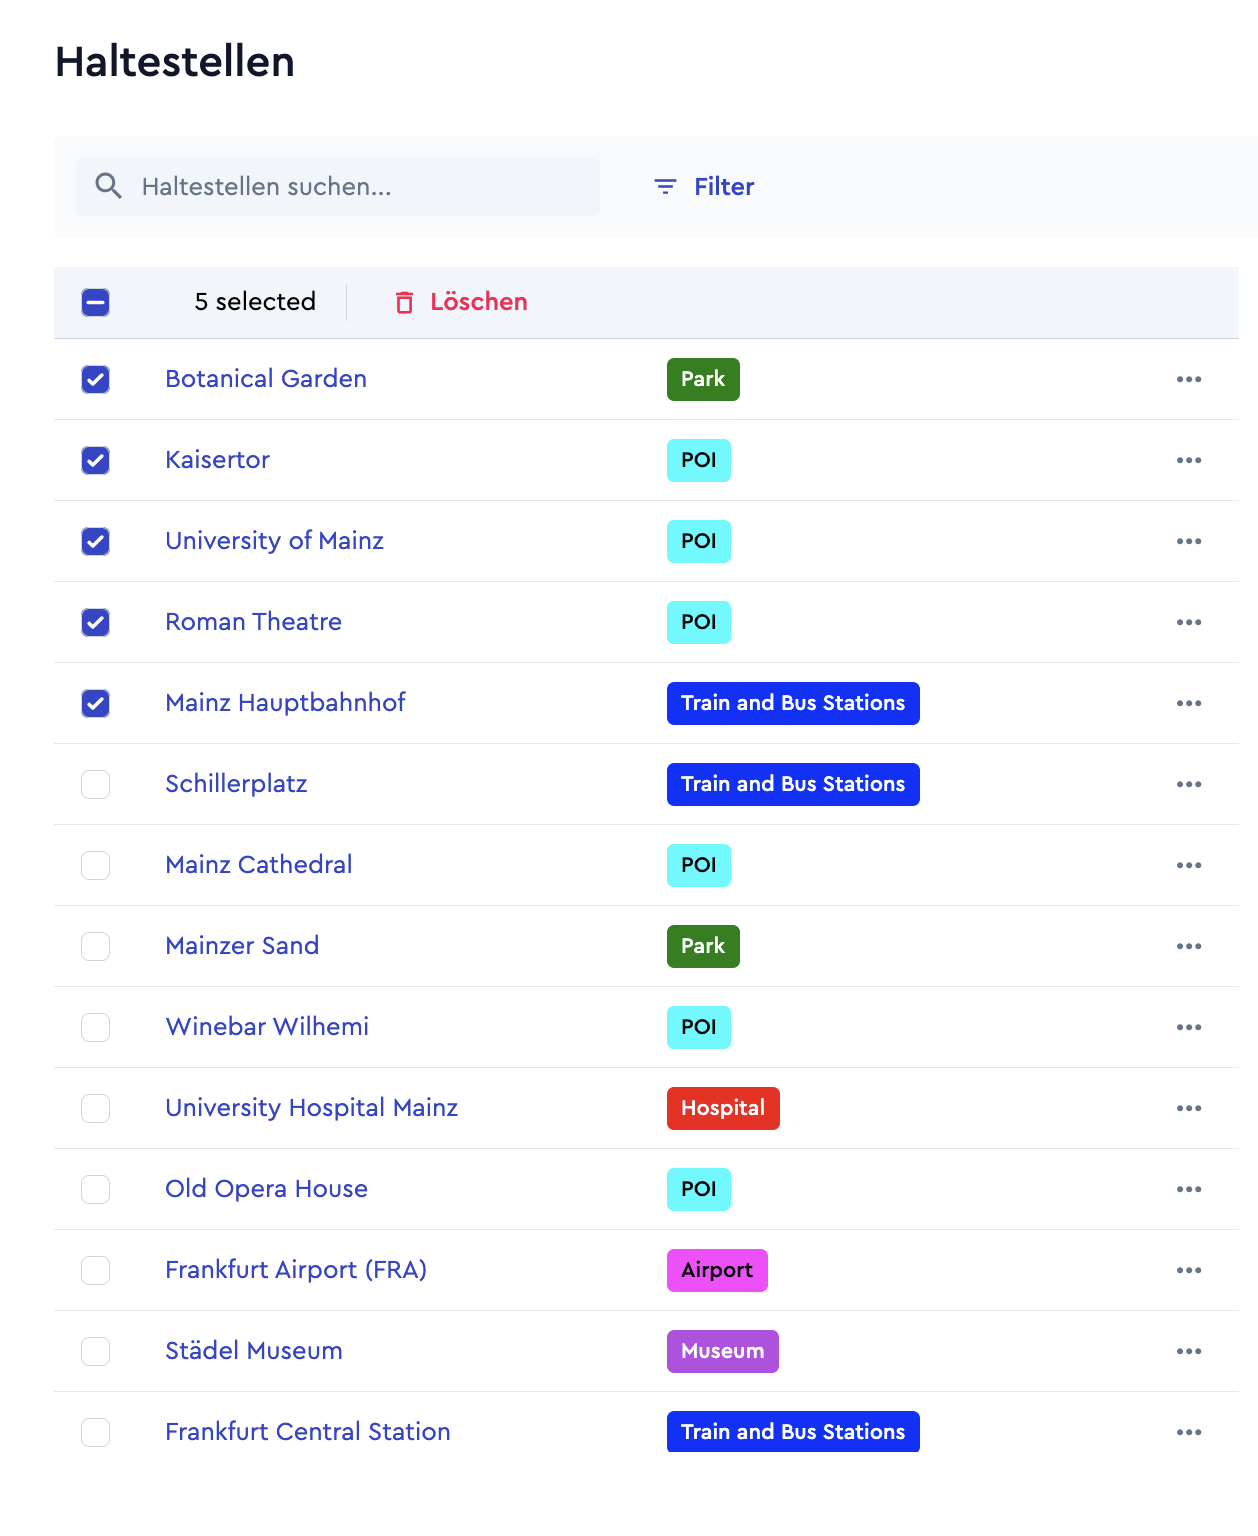The image size is (1258, 1536).
Task: Click the pink Airport tag
Action: (x=717, y=1270)
